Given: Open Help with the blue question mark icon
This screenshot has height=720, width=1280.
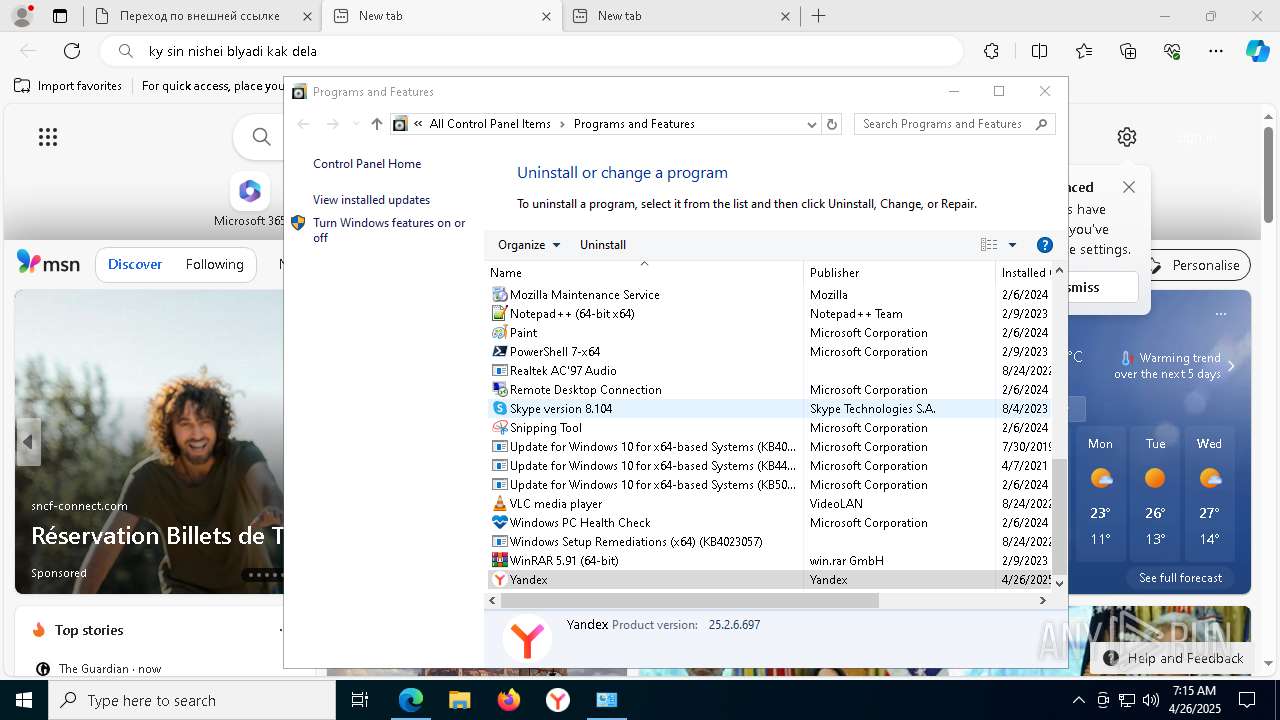Looking at the screenshot, I should pos(1045,245).
